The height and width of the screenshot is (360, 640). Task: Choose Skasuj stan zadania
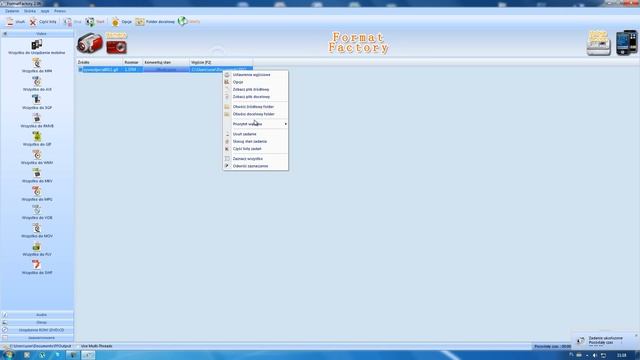tap(256, 141)
